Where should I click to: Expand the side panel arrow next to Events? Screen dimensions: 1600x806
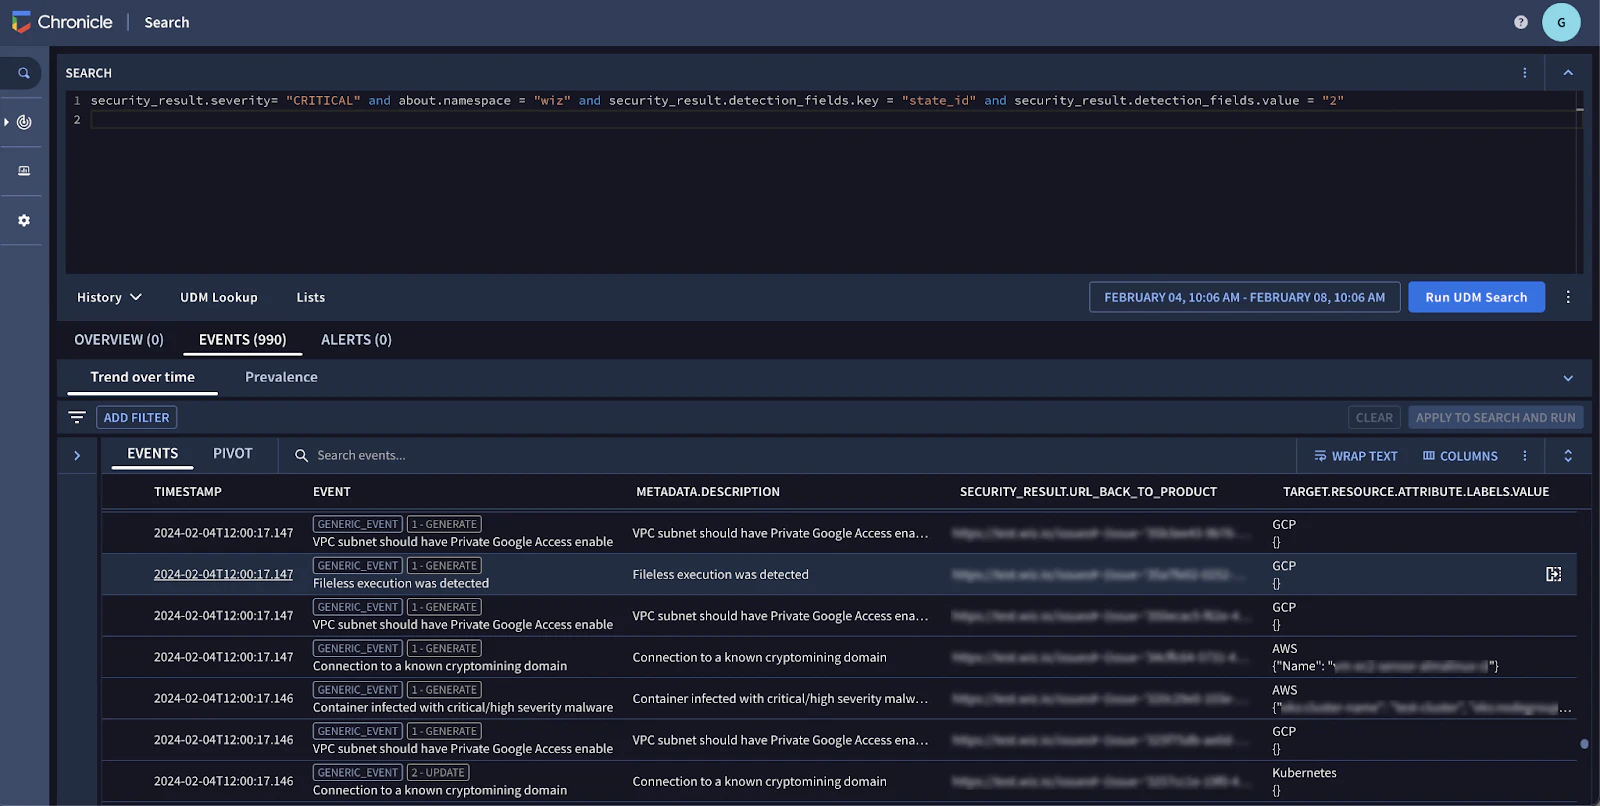77,456
